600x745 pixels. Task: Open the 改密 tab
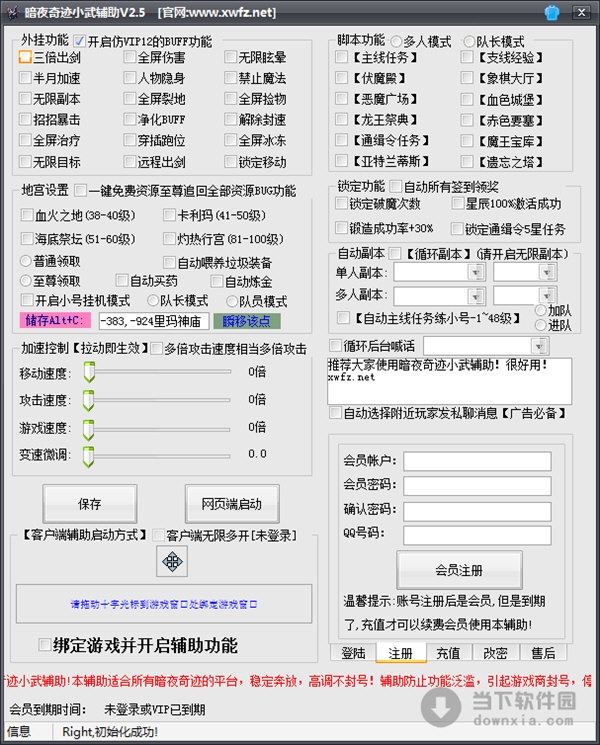(x=495, y=653)
